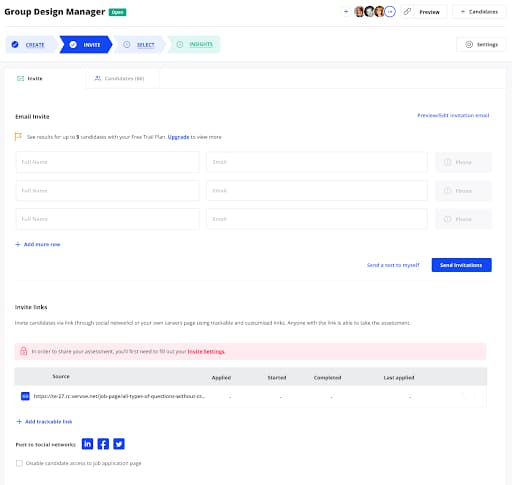Viewport: 512px width, 485px height.
Task: Open the Select step
Action: pyautogui.click(x=140, y=45)
